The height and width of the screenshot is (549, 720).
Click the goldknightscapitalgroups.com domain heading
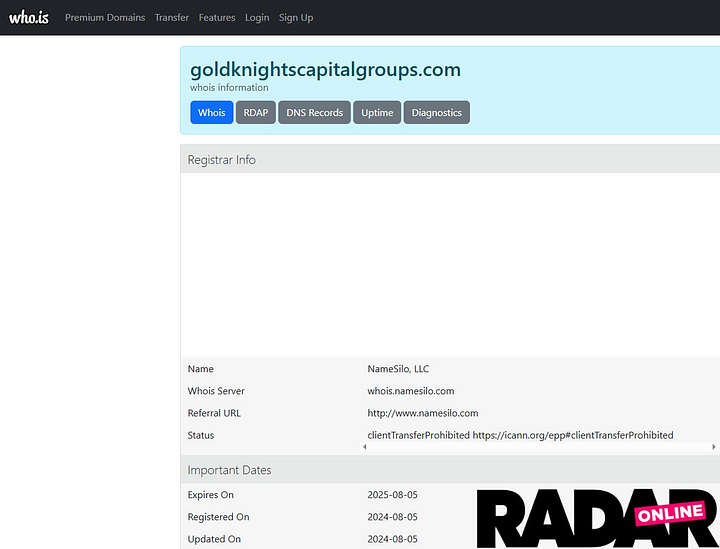(x=325, y=70)
